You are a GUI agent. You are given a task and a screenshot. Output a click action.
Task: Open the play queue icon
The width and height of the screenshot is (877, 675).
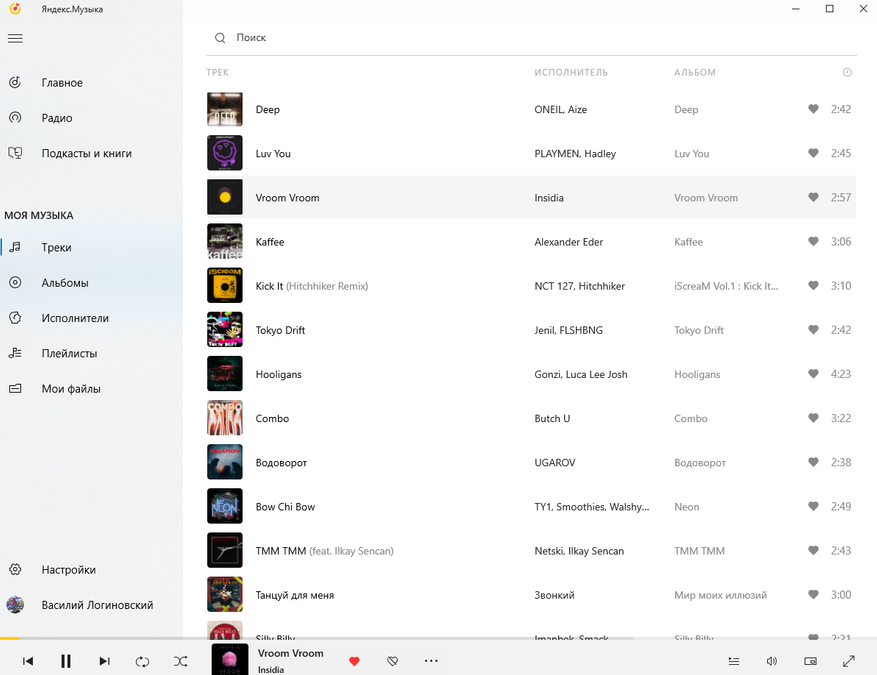(734, 662)
